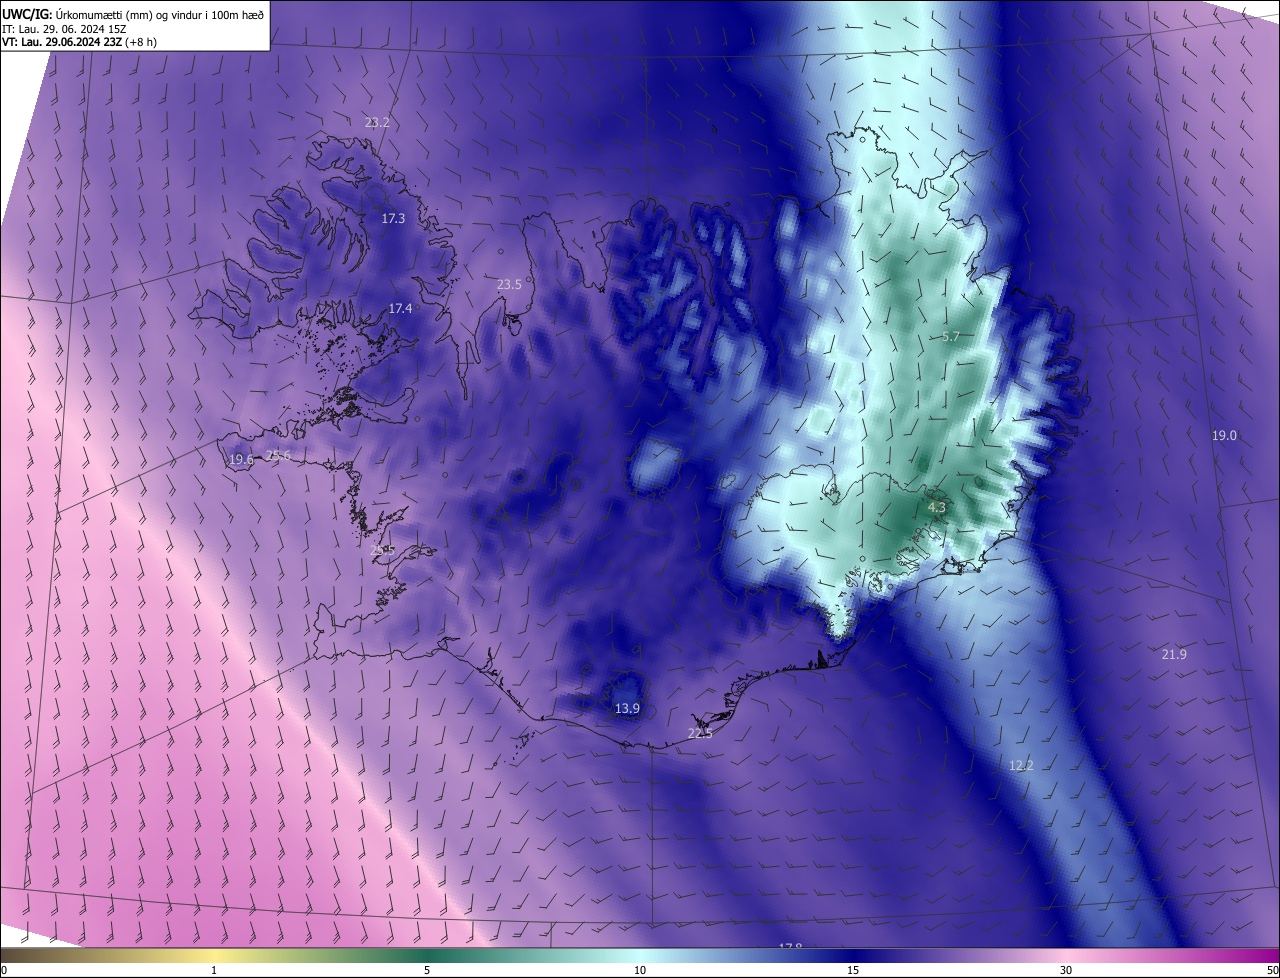This screenshot has width=1280, height=978.
Task: Click the 'IT: Lau. 29. 06. 2024 15Z' line
Action: (63, 28)
